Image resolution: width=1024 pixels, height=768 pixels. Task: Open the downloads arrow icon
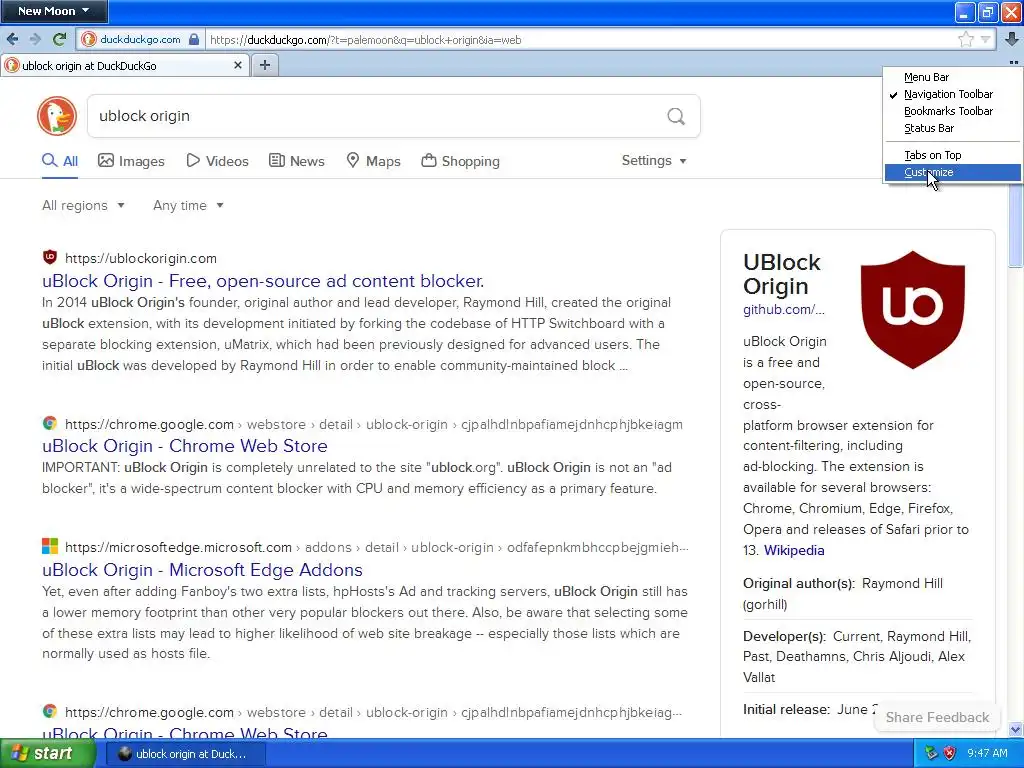(x=1012, y=39)
